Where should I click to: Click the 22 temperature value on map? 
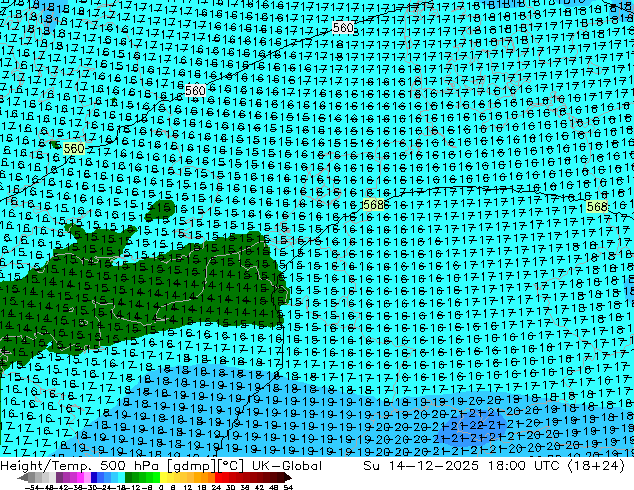coord(476,425)
